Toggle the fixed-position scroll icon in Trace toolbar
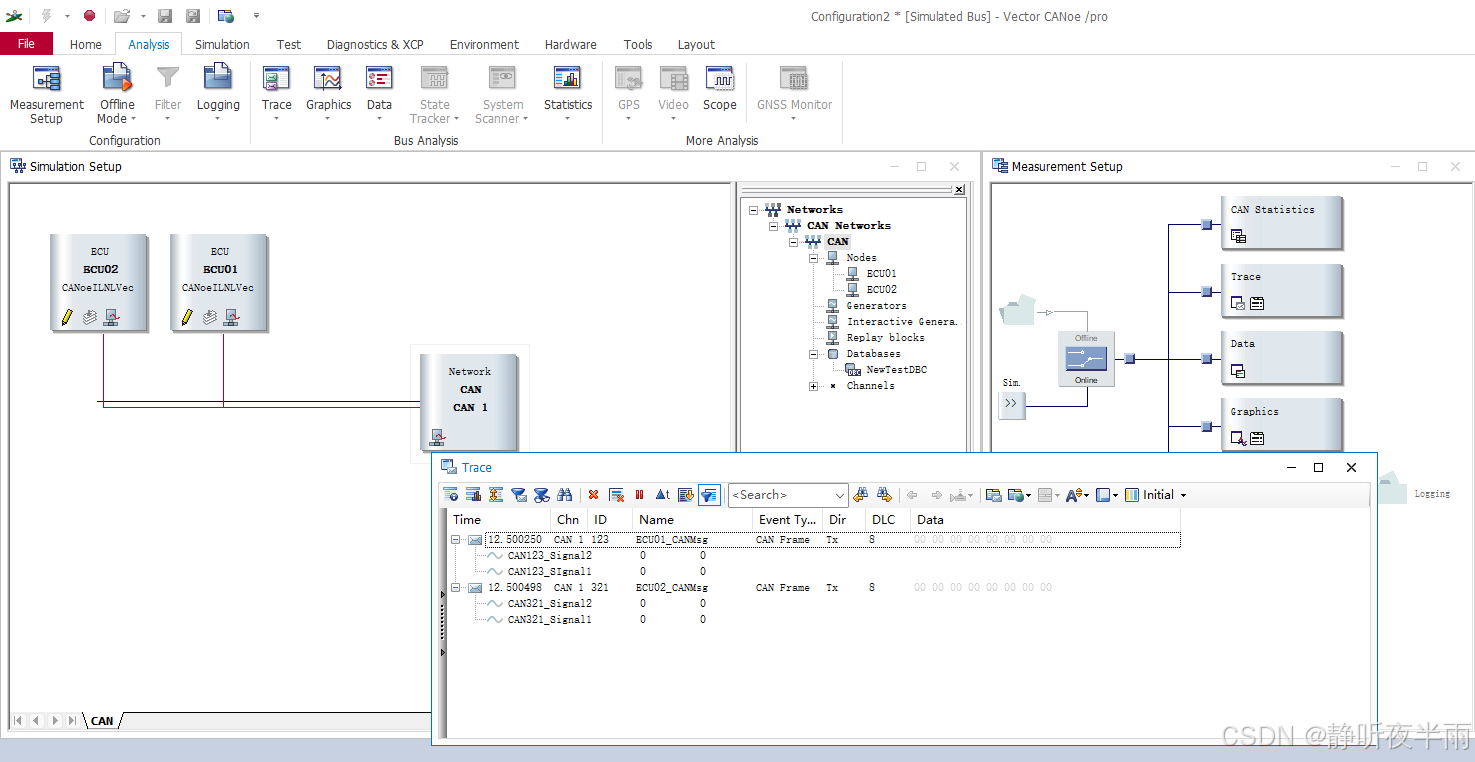Screen dimensions: 1475x762 686,495
